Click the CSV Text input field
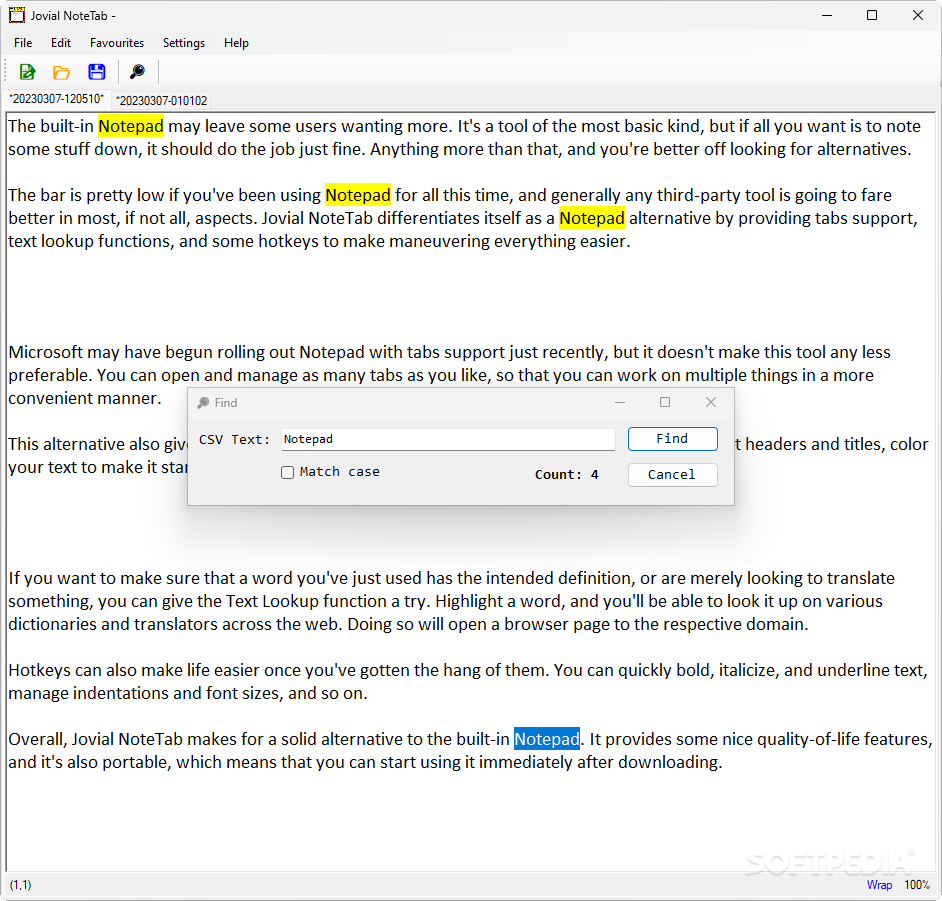The width and height of the screenshot is (942, 901). pyautogui.click(x=448, y=439)
